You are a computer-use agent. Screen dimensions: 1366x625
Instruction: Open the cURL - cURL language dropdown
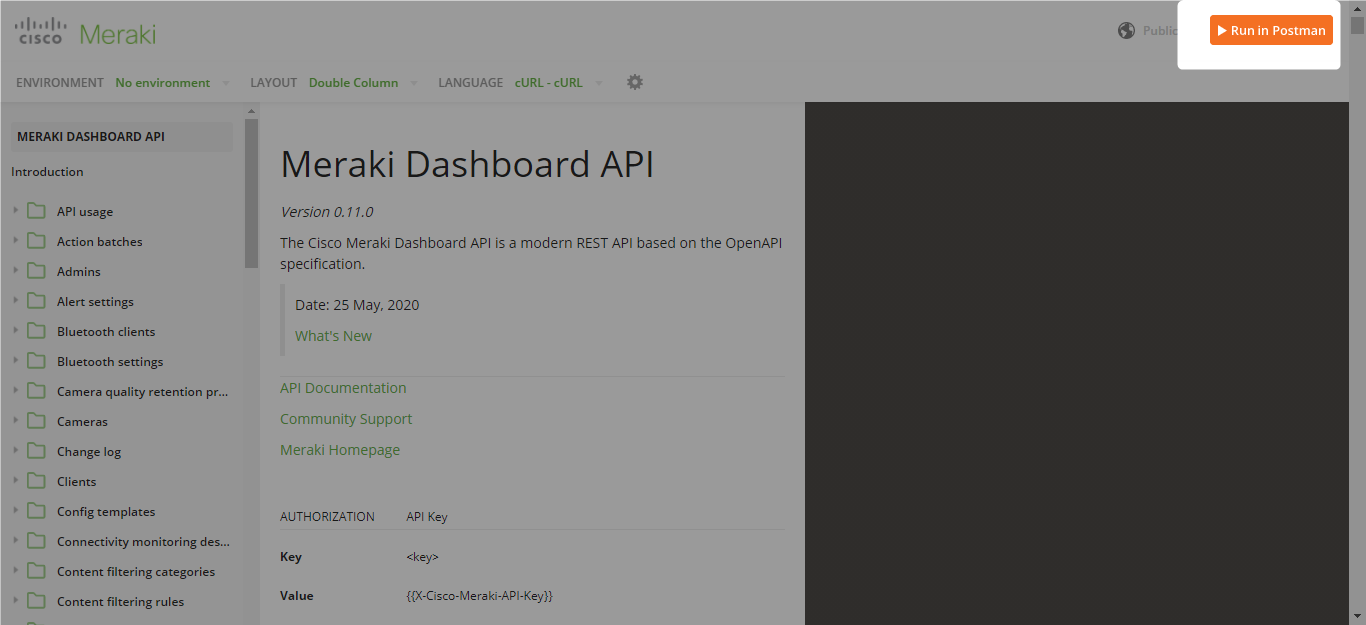pyautogui.click(x=559, y=83)
